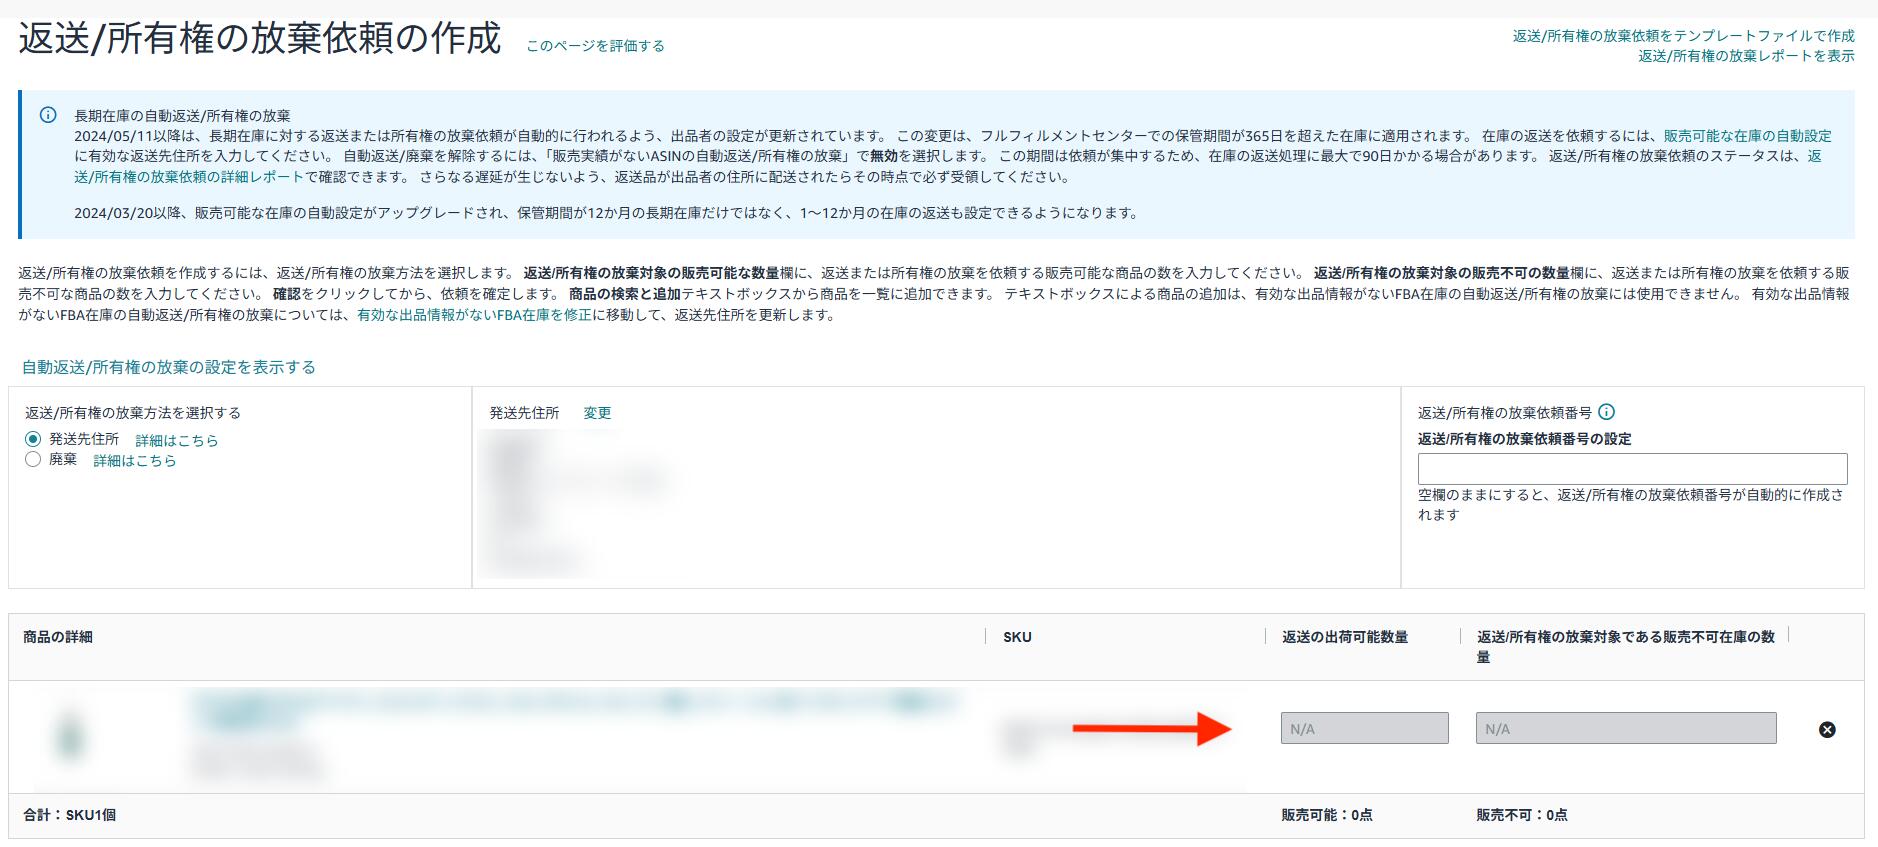Screen dimensions: 1878x847
Task: Click the SKU column header
Action: [x=1017, y=637]
